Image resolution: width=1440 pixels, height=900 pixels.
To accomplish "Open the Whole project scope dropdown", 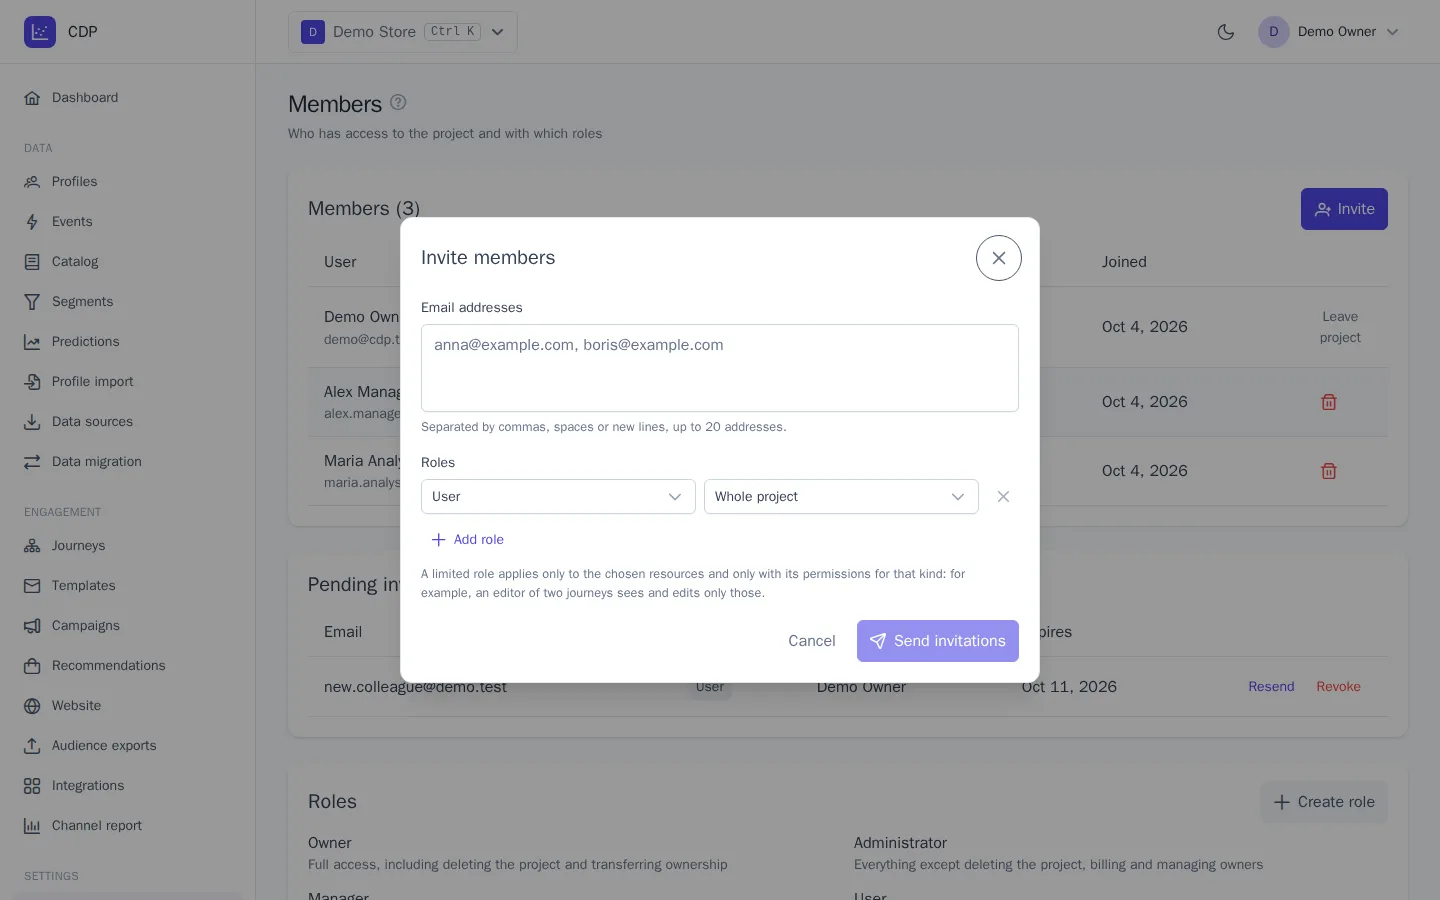I will (841, 497).
